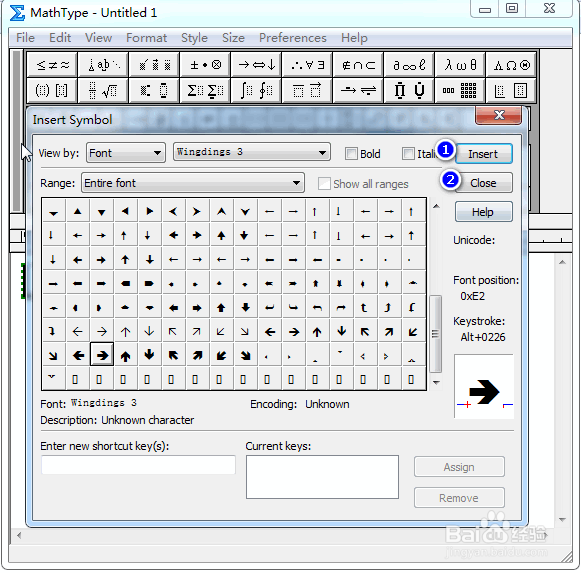Click the MathType window scroll left arrow
This screenshot has height=573, width=581.
click(x=19, y=535)
